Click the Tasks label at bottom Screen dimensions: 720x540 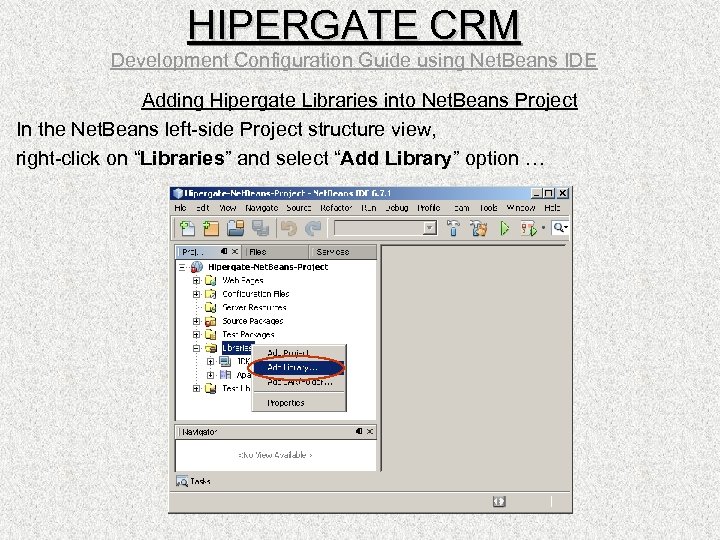tap(200, 481)
